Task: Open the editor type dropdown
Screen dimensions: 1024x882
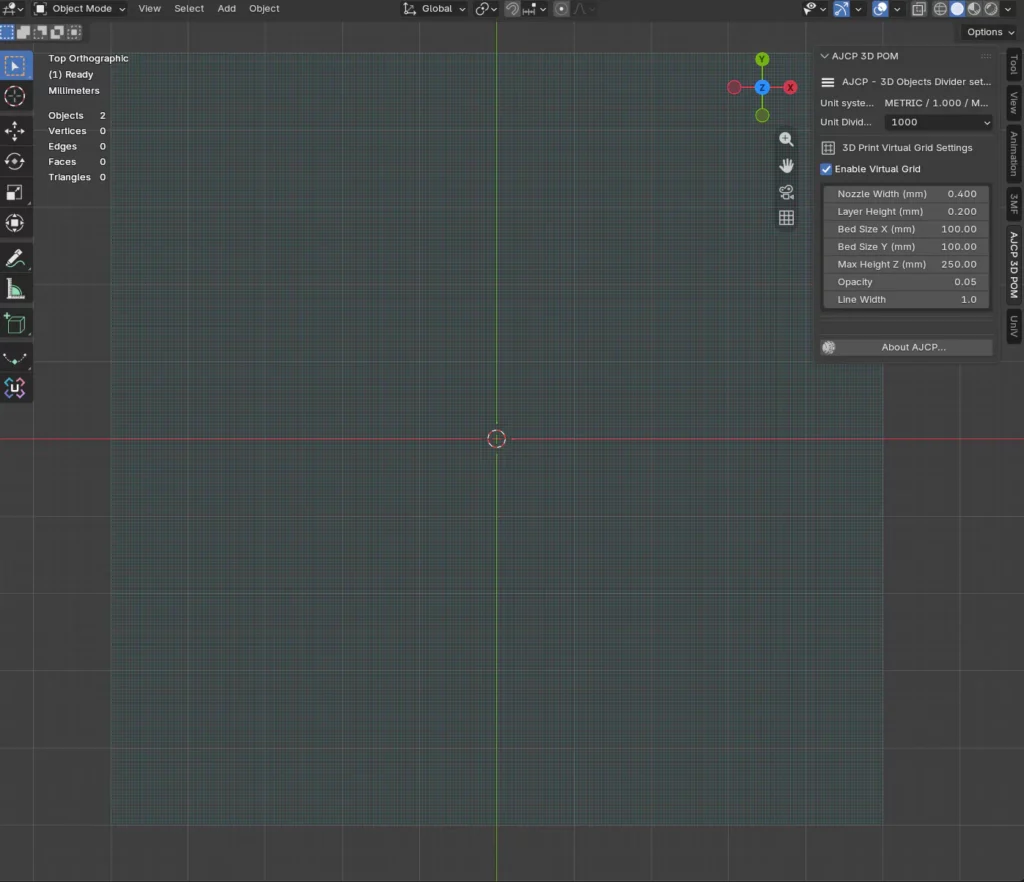Action: point(13,8)
